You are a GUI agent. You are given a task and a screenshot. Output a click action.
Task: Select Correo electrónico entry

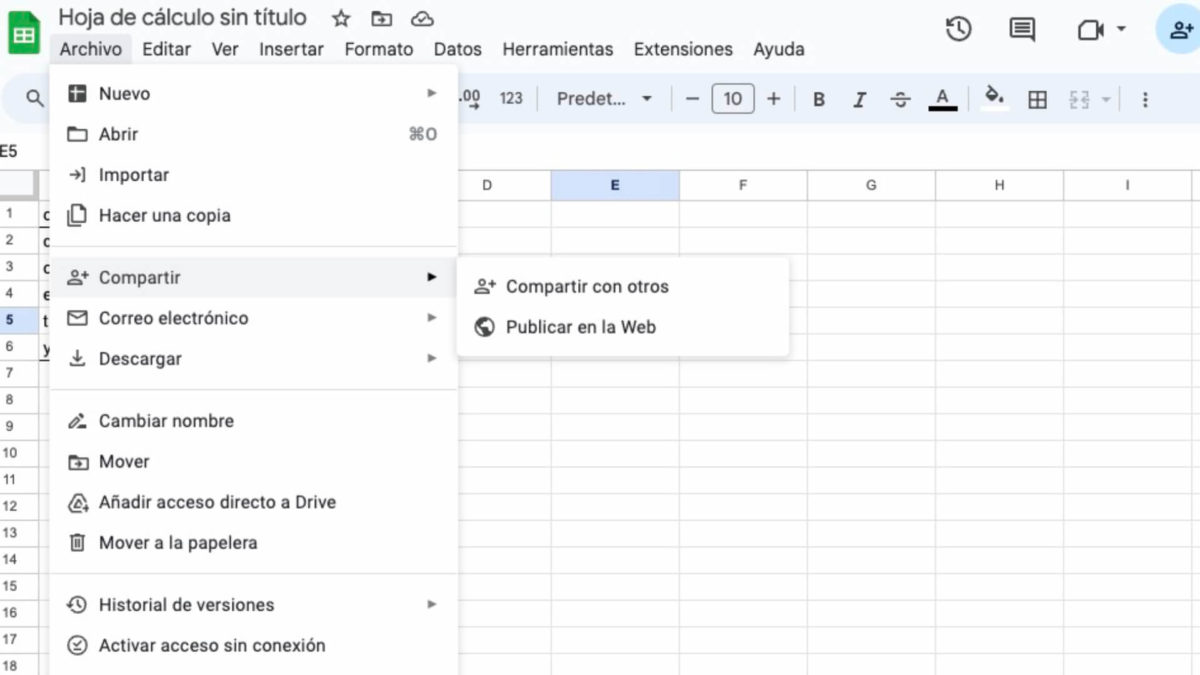coord(254,318)
